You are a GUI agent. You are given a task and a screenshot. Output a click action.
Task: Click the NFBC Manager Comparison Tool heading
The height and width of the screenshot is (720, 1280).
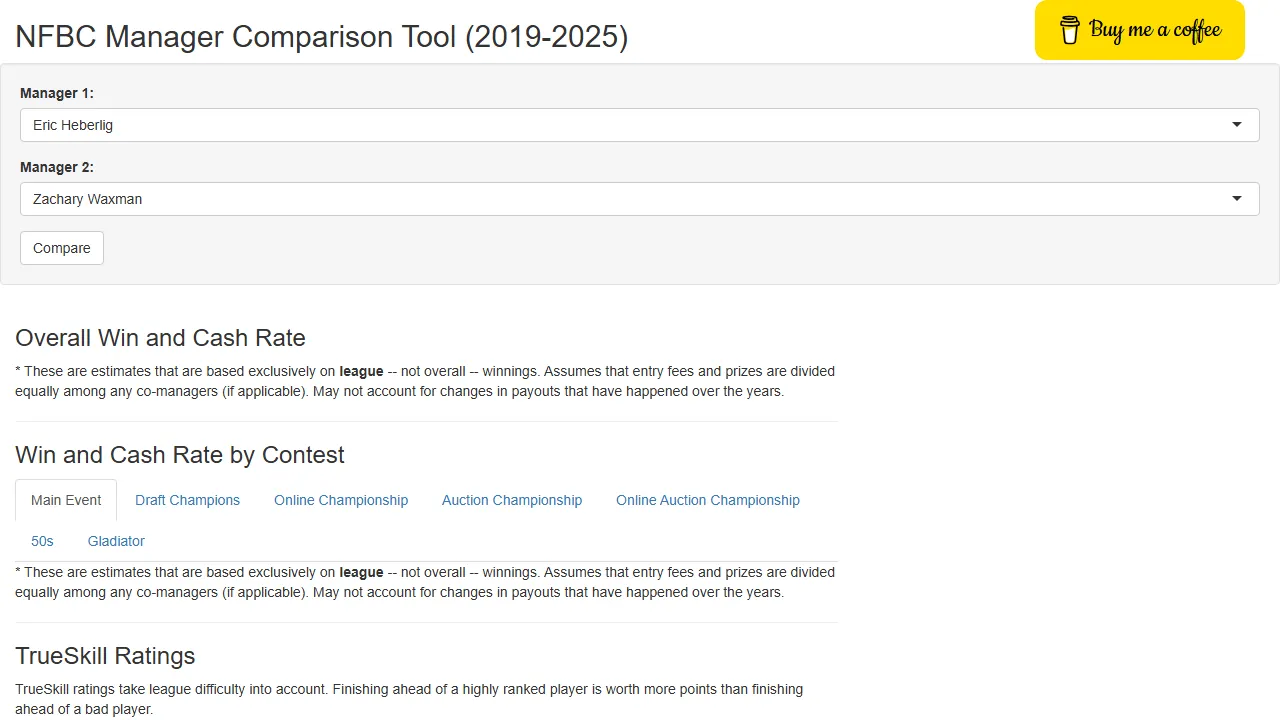tap(321, 36)
